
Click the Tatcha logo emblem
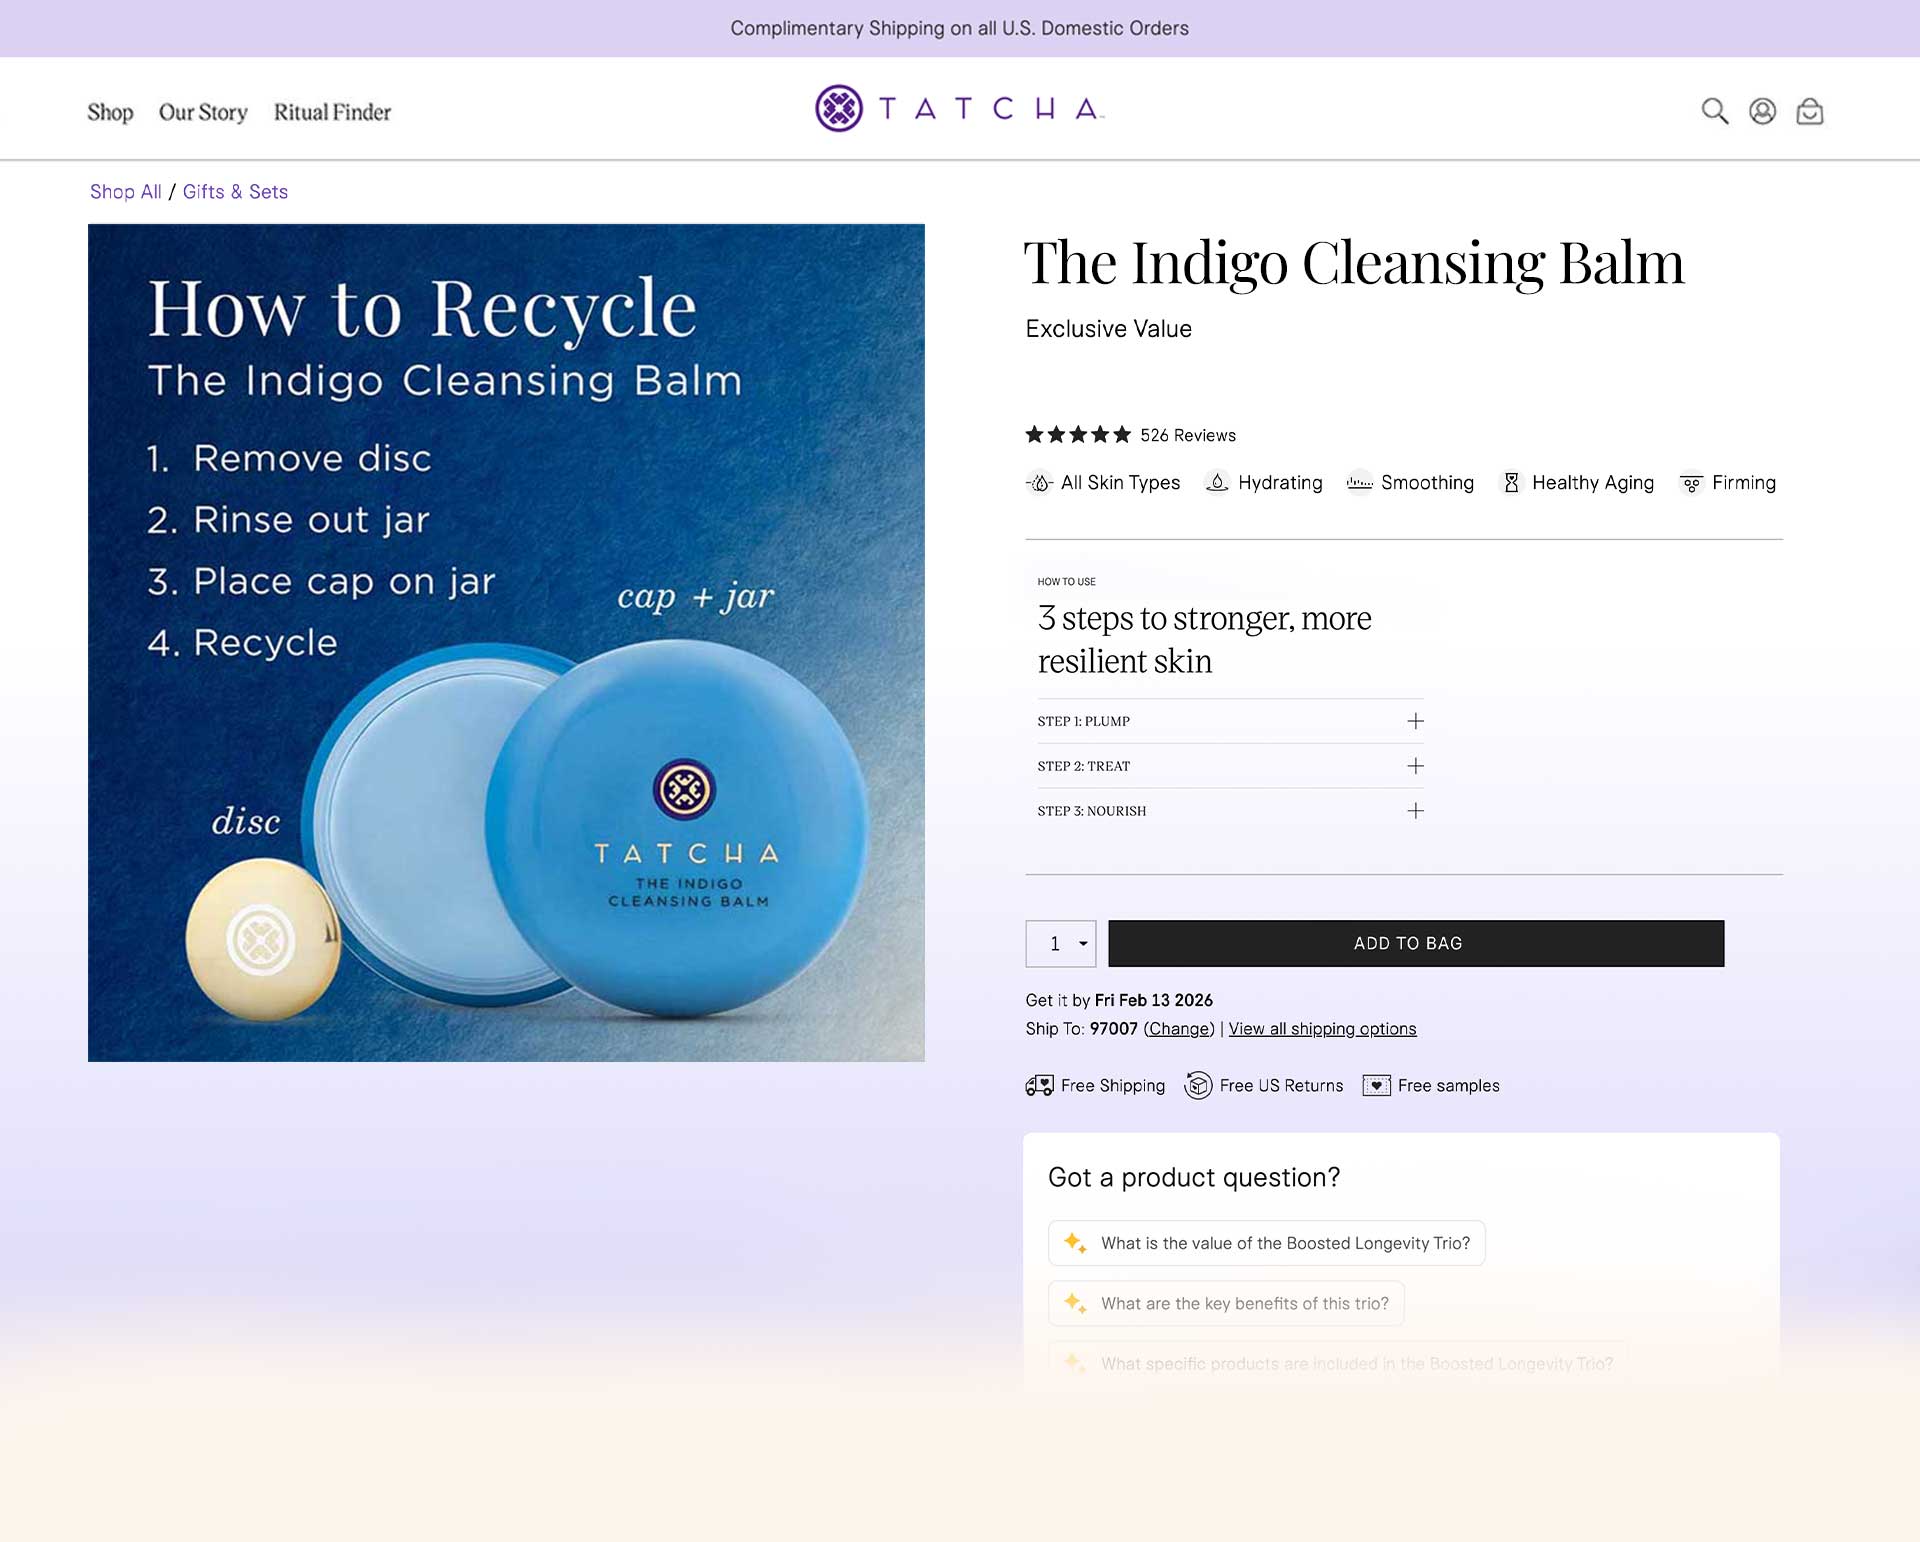pos(839,108)
